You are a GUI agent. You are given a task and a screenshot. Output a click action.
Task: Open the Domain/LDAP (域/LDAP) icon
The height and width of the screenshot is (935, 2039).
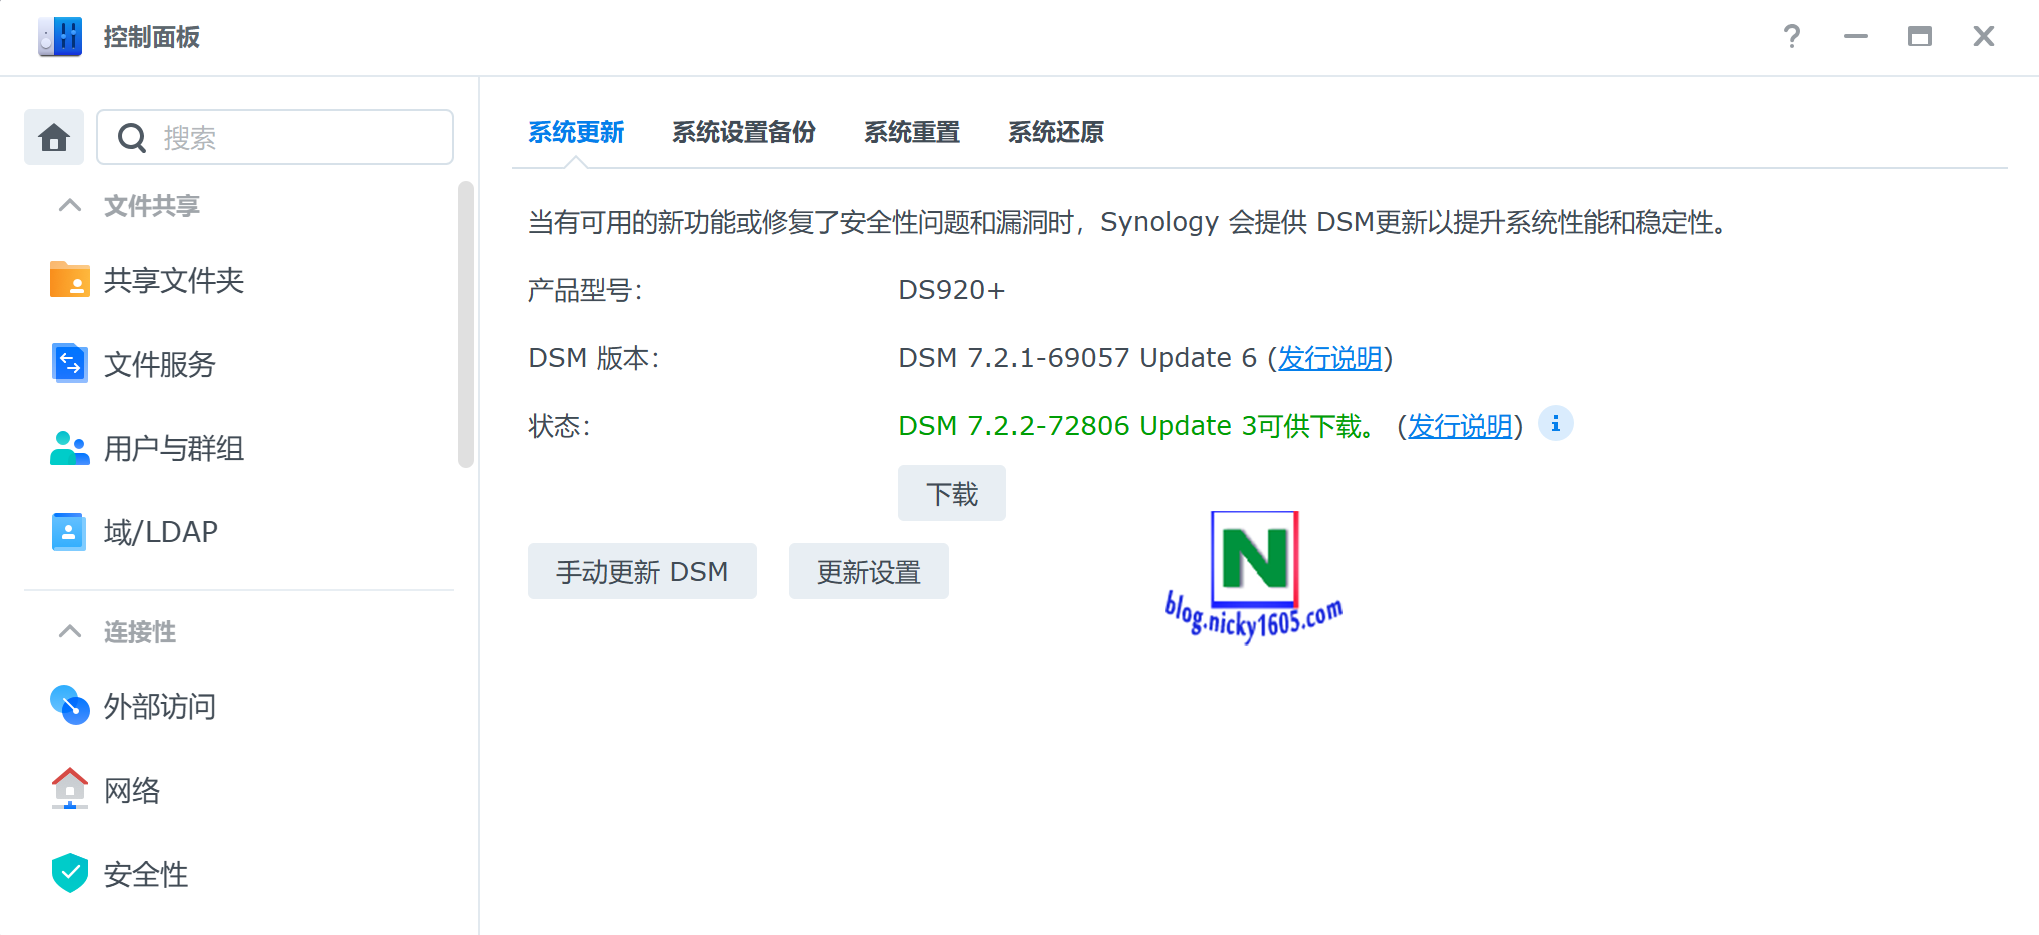point(69,532)
